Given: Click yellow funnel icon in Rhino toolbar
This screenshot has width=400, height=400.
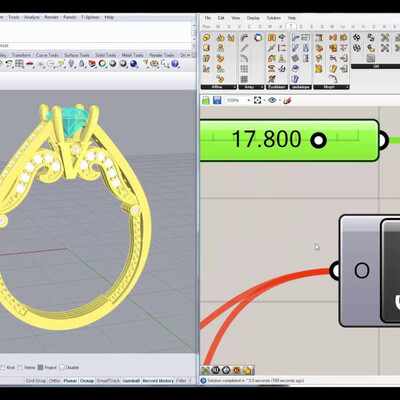Looking at the screenshot, I should (x=146, y=63).
